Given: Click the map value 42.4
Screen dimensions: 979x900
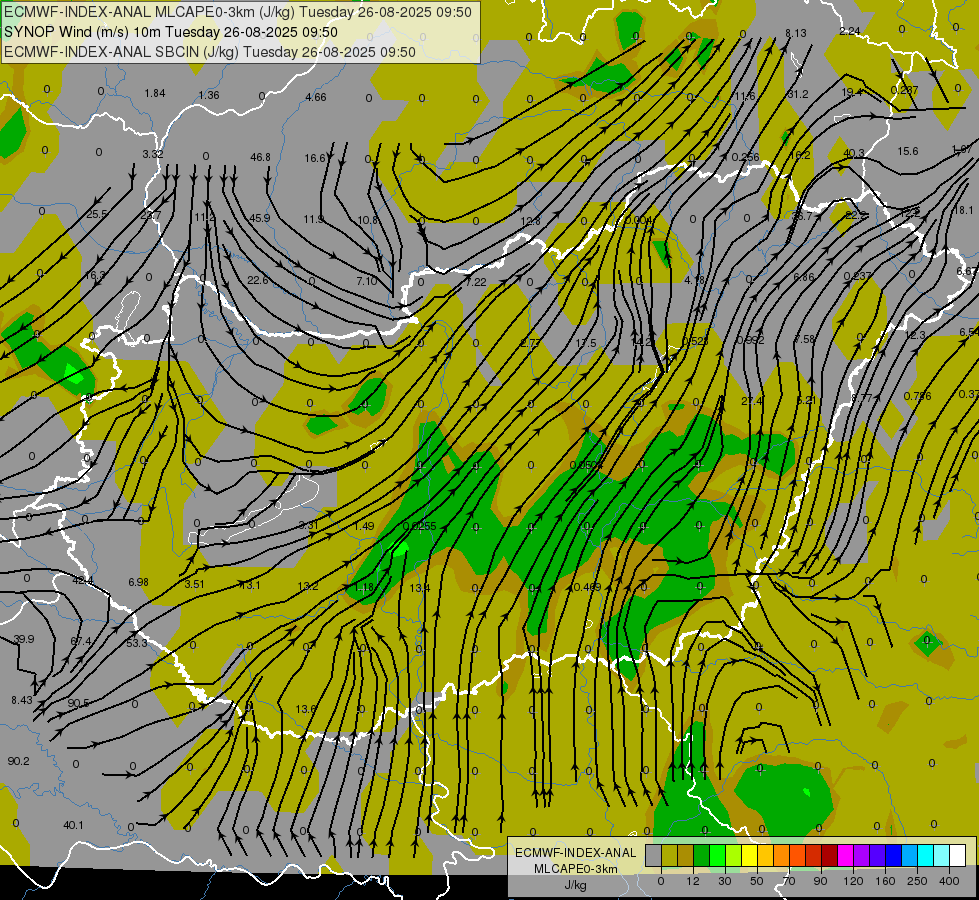Looking at the screenshot, I should point(82,581).
